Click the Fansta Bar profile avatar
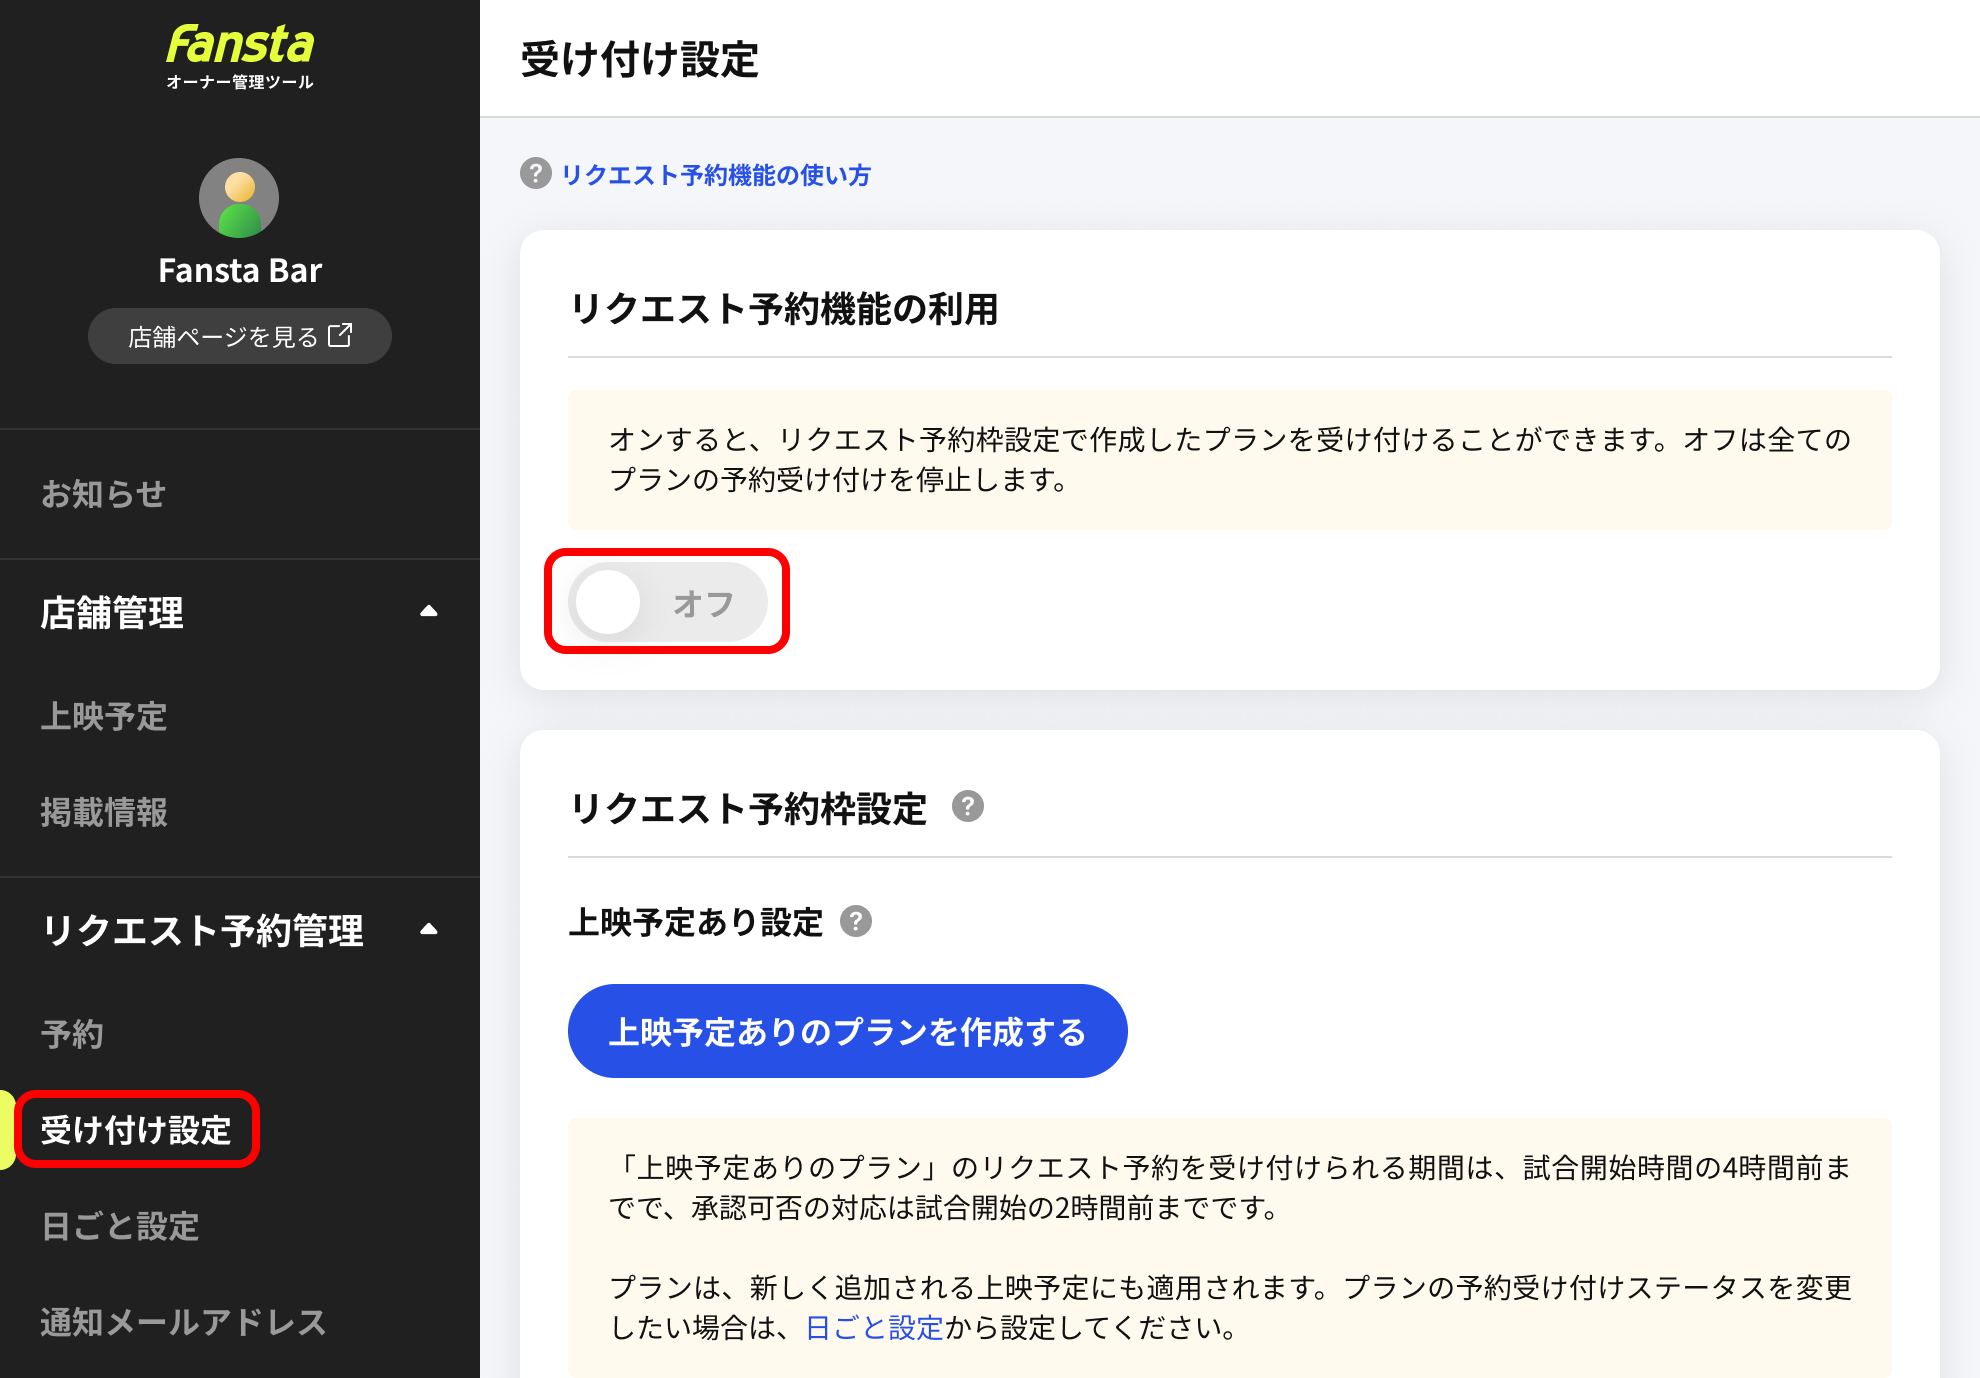The image size is (1980, 1378). [x=239, y=198]
